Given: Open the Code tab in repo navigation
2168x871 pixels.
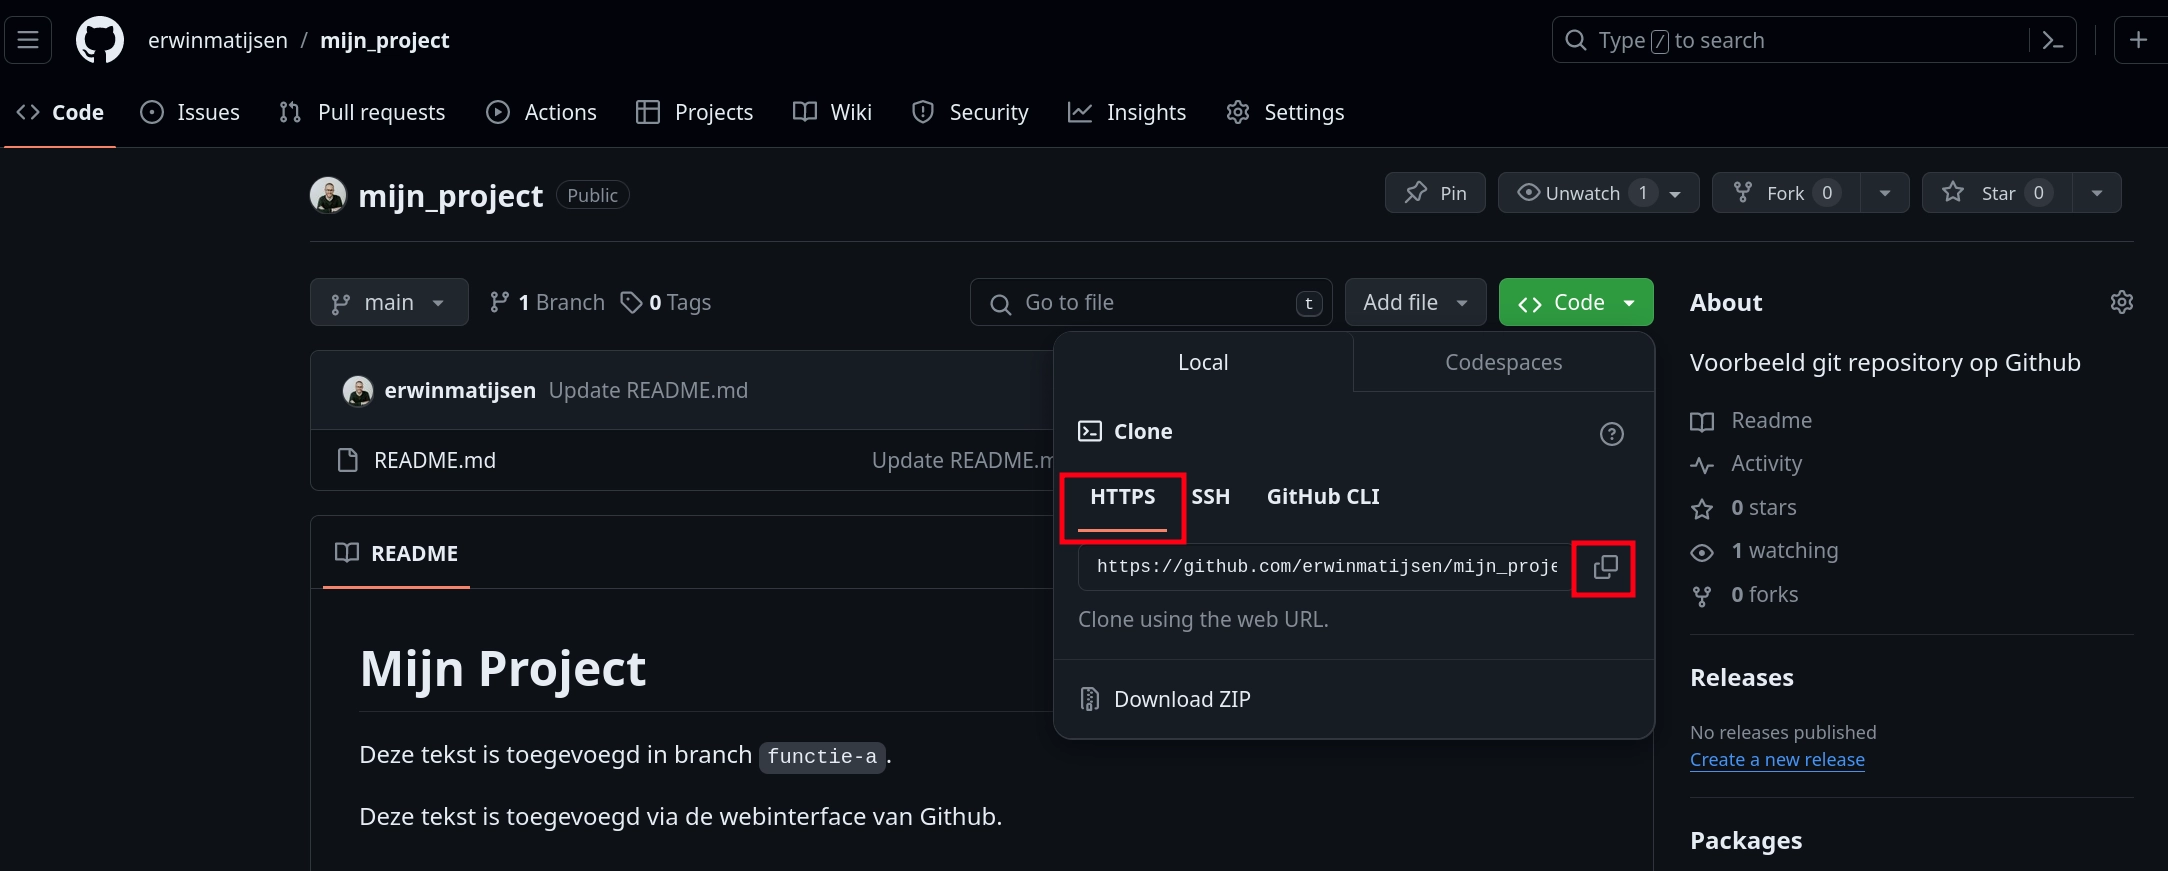Looking at the screenshot, I should [x=60, y=112].
